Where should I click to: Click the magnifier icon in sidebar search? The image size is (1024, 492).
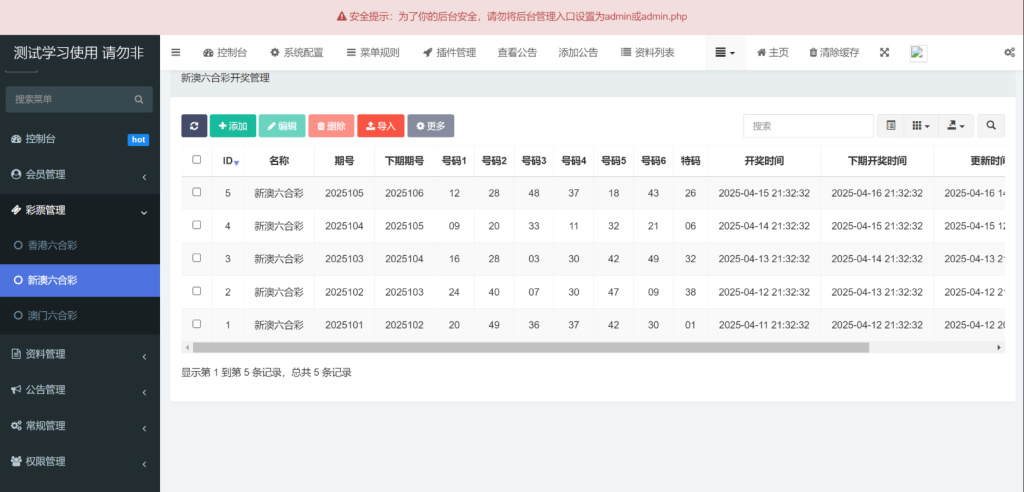click(138, 99)
